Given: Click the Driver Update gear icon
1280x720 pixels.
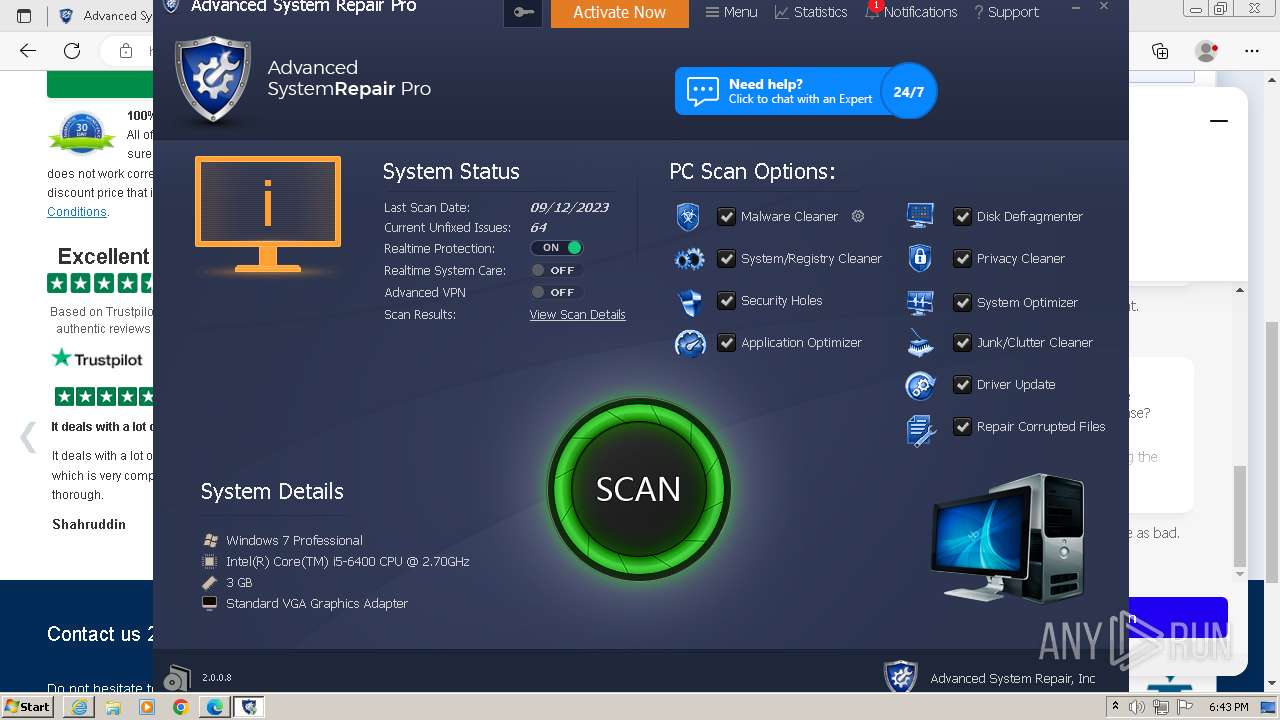Looking at the screenshot, I should [920, 385].
